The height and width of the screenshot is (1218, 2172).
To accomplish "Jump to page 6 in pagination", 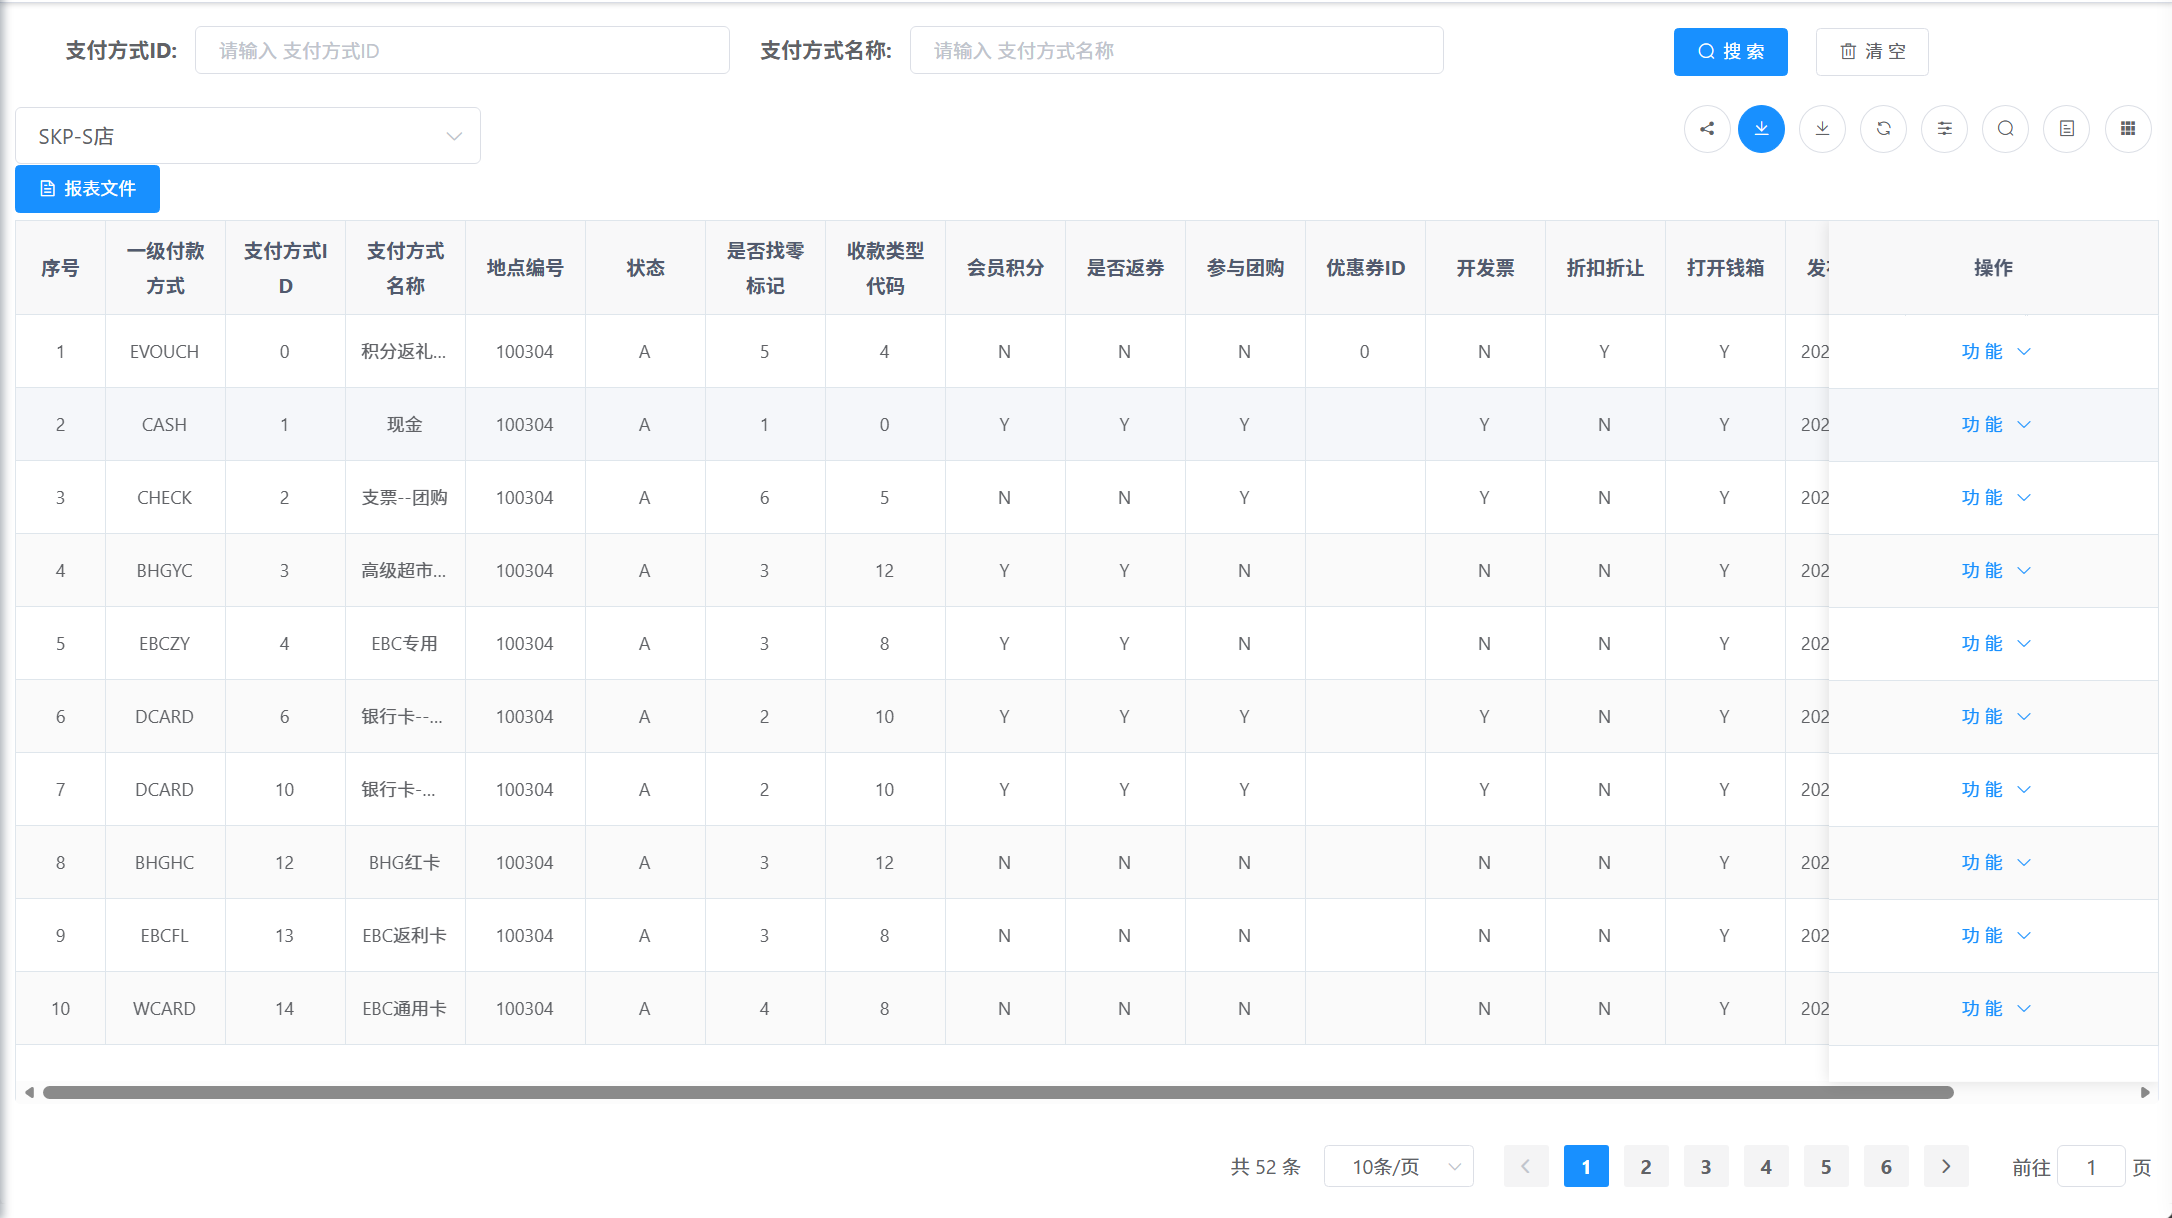I will pyautogui.click(x=1886, y=1167).
